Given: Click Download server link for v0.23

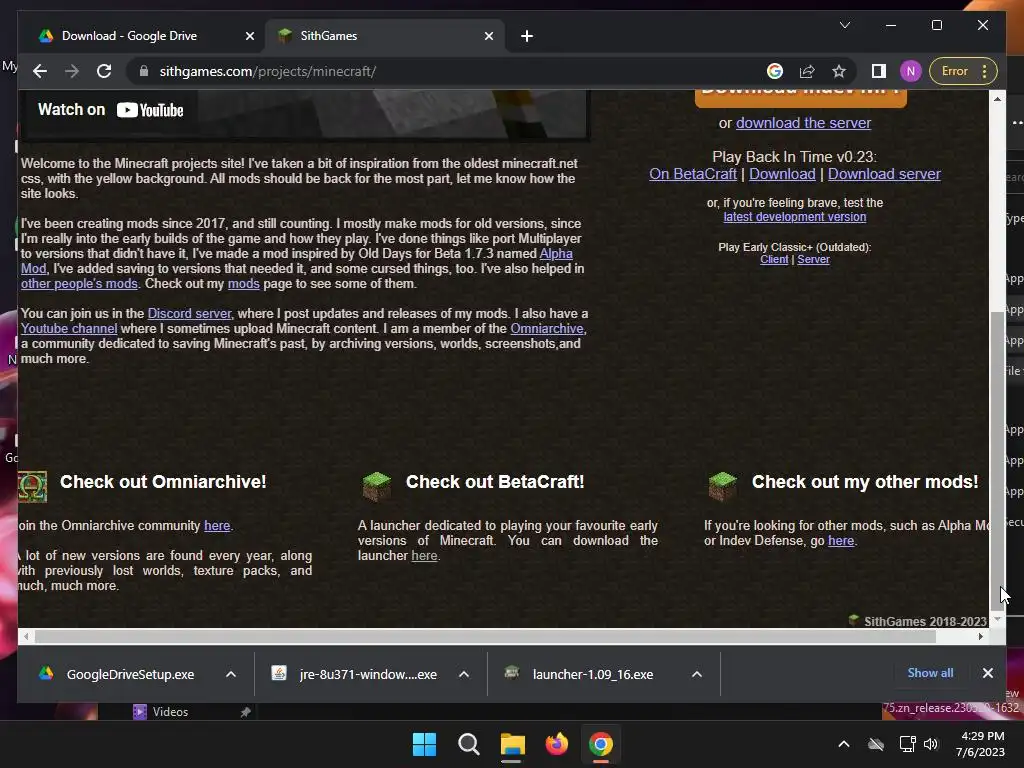Looking at the screenshot, I should coord(884,174).
